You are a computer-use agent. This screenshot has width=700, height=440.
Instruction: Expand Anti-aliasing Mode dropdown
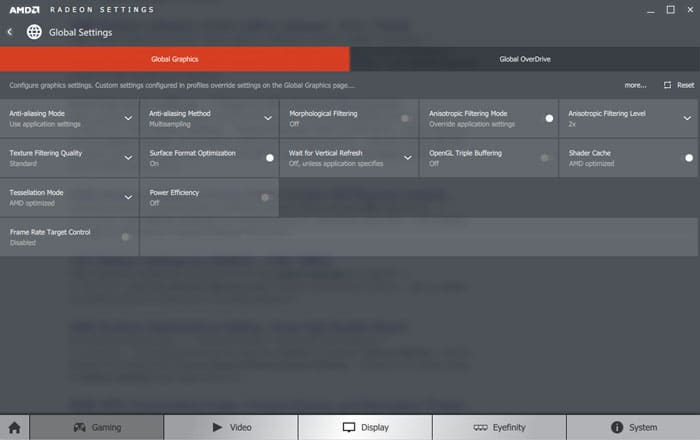click(x=128, y=118)
